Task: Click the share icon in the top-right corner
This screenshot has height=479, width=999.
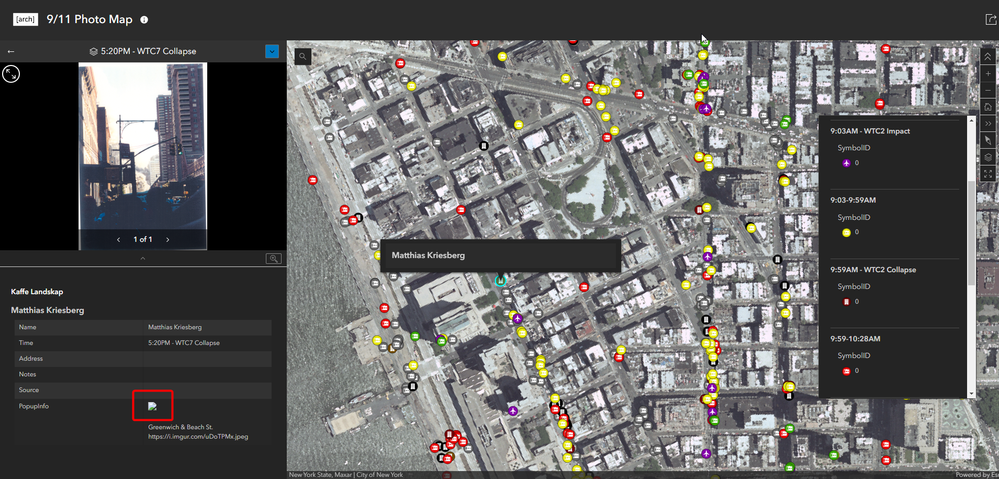Action: (991, 20)
